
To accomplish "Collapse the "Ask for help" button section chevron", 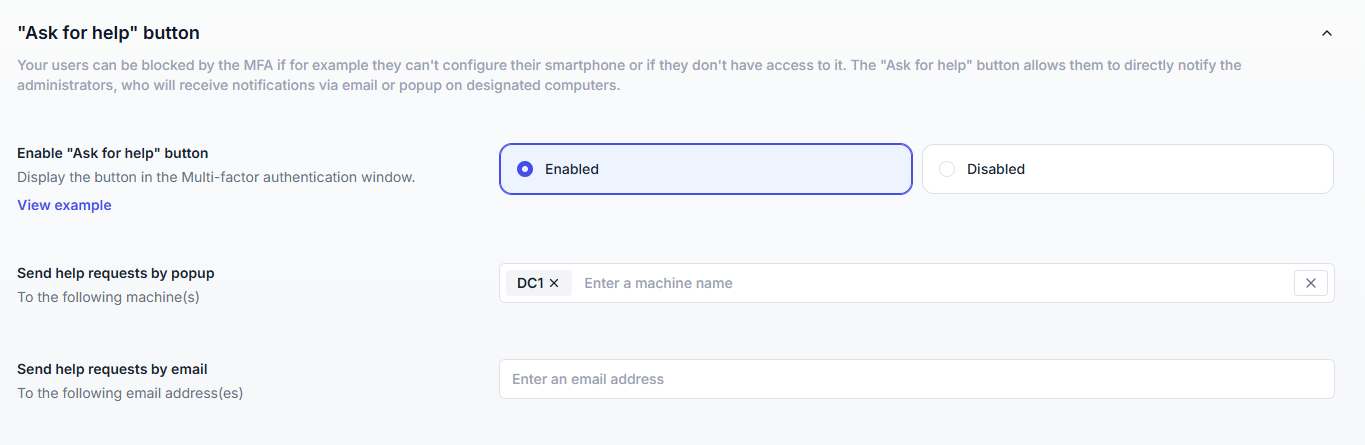I will tap(1327, 33).
